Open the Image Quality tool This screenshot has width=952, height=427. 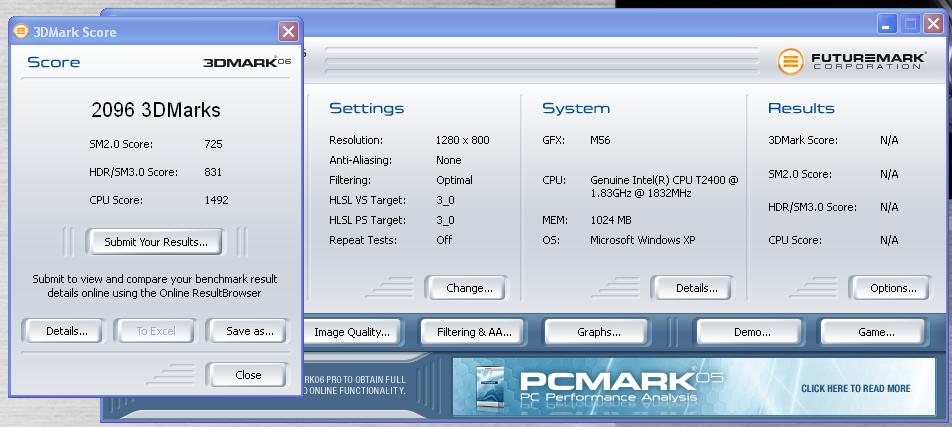pos(352,332)
